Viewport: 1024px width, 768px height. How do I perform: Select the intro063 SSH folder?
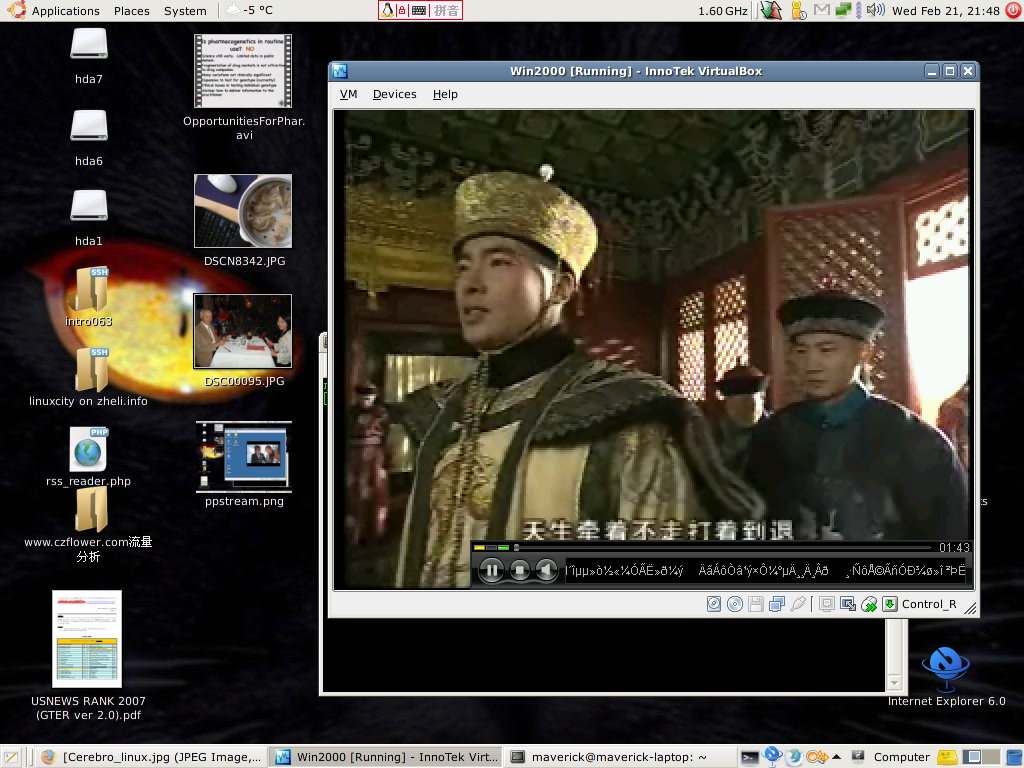pos(90,289)
